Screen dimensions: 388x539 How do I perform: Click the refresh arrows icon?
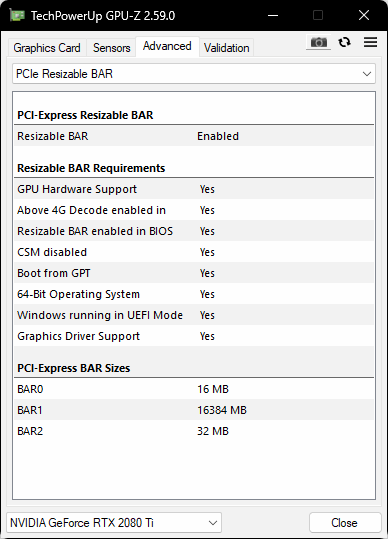tap(344, 42)
